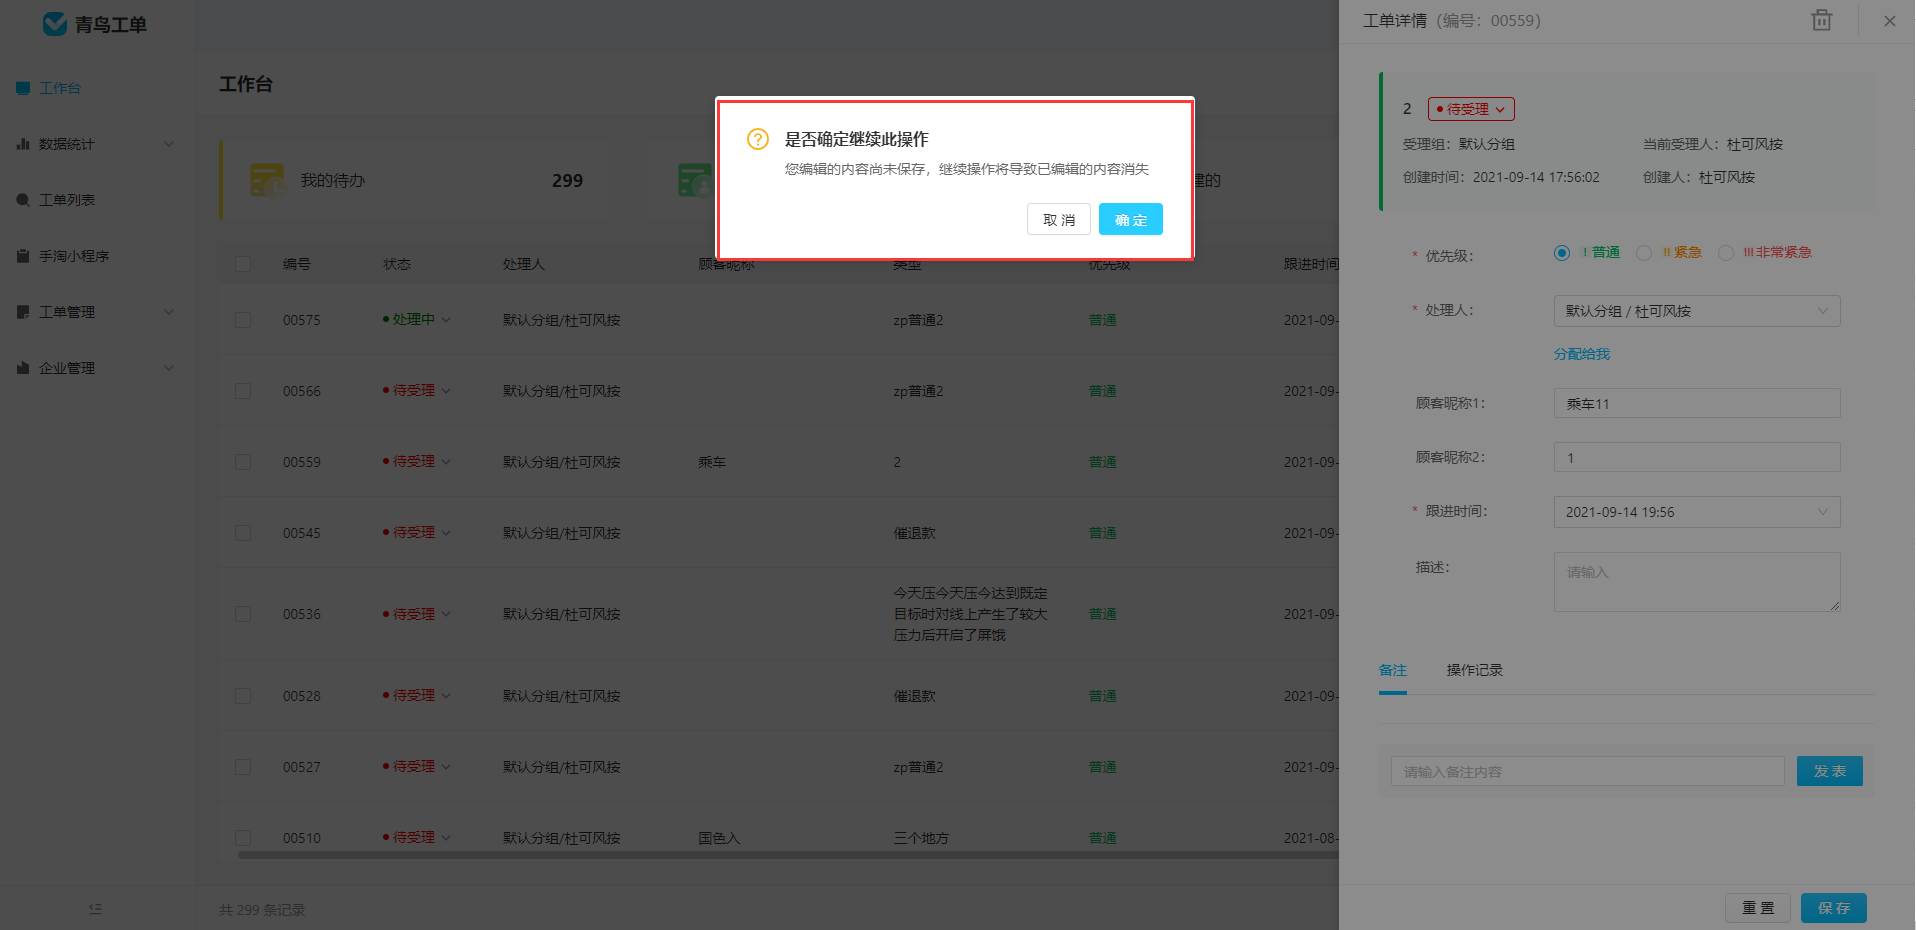Click the 工单列表 search icon
1916x930 pixels.
coord(23,200)
